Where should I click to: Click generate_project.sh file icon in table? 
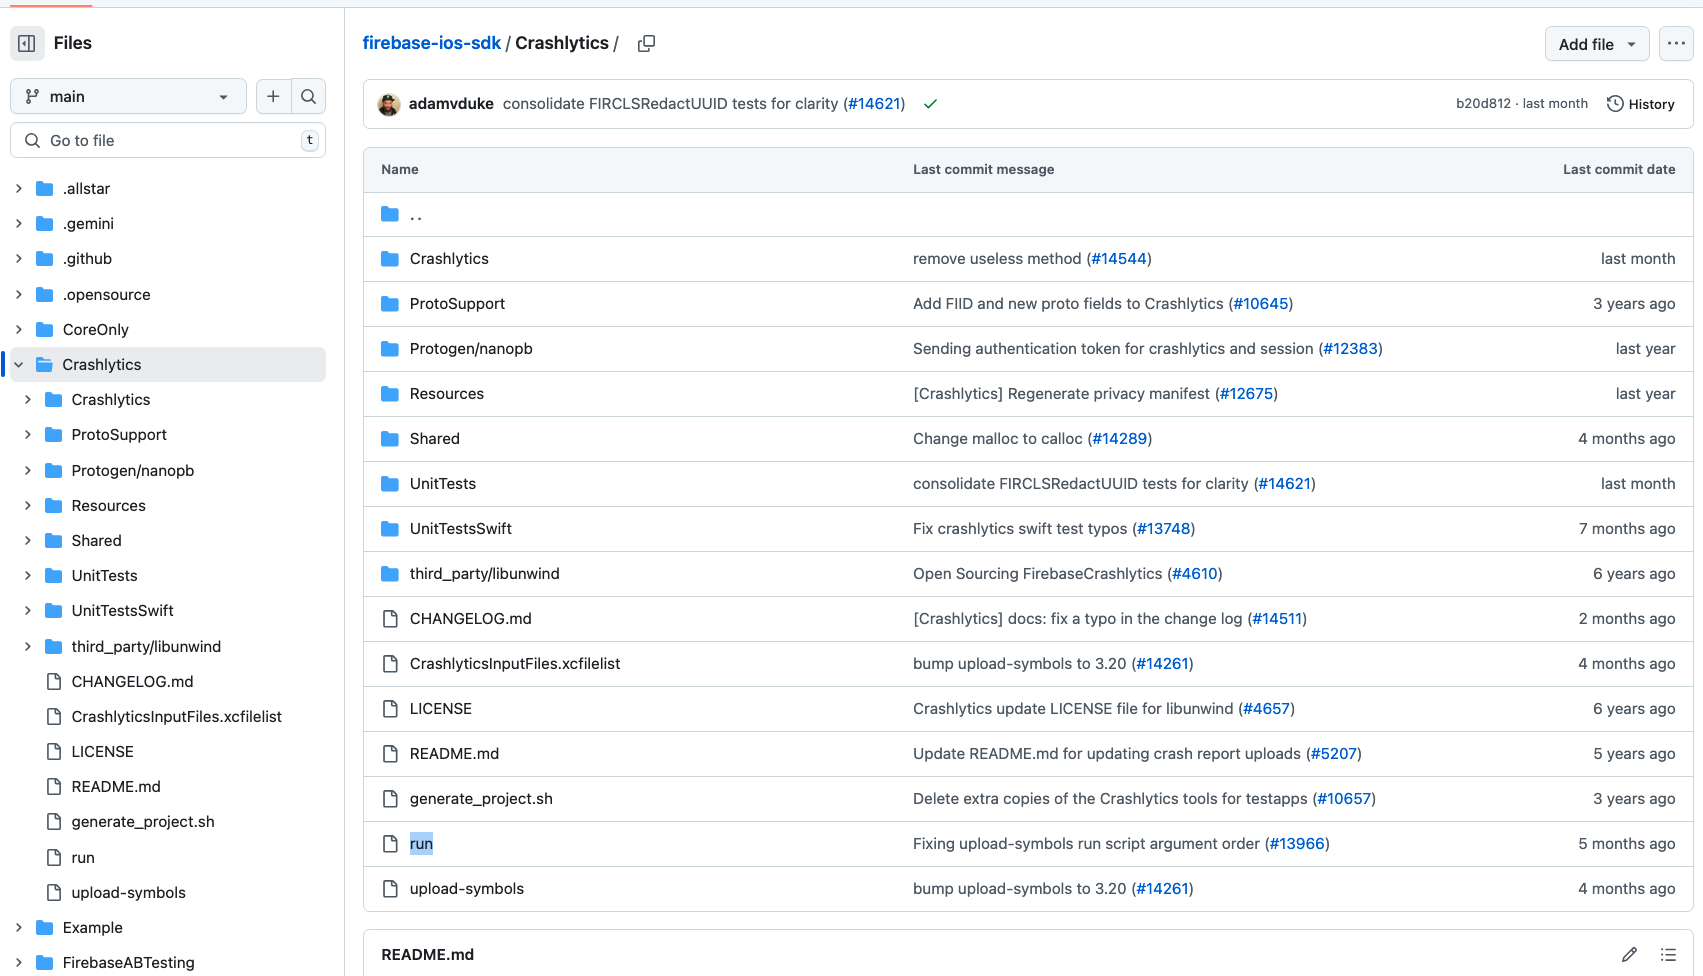tap(390, 799)
